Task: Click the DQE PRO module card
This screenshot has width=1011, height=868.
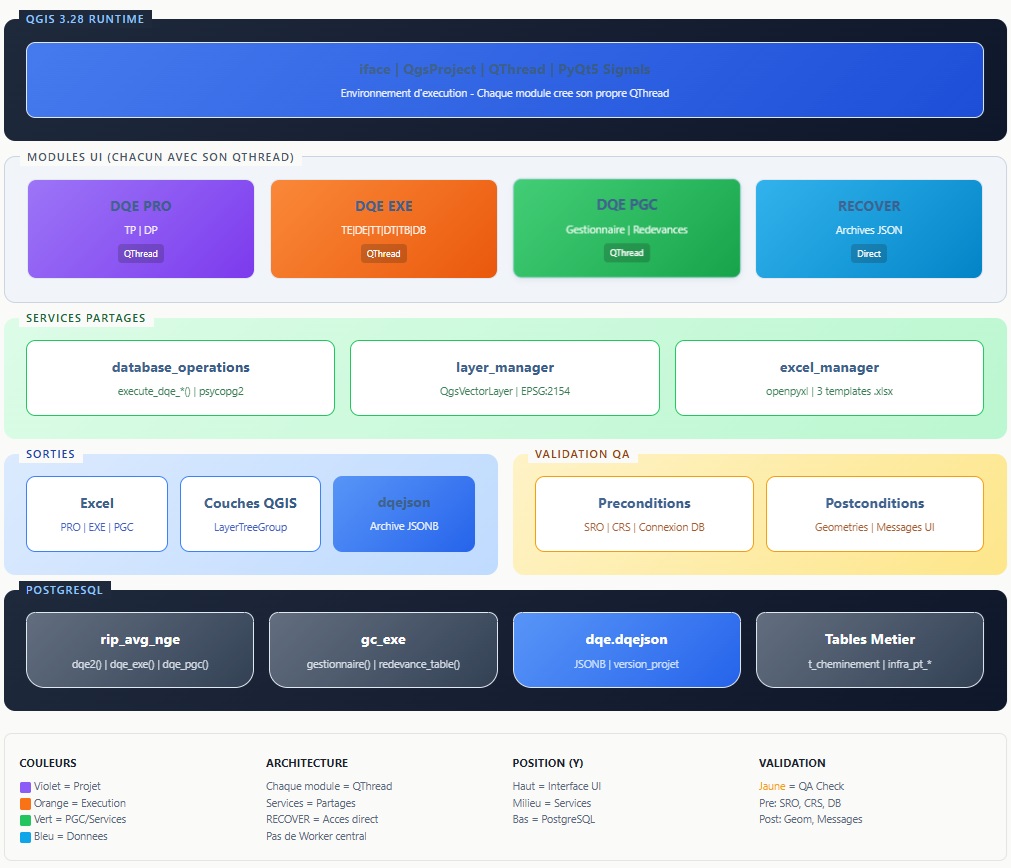Action: click(x=141, y=228)
